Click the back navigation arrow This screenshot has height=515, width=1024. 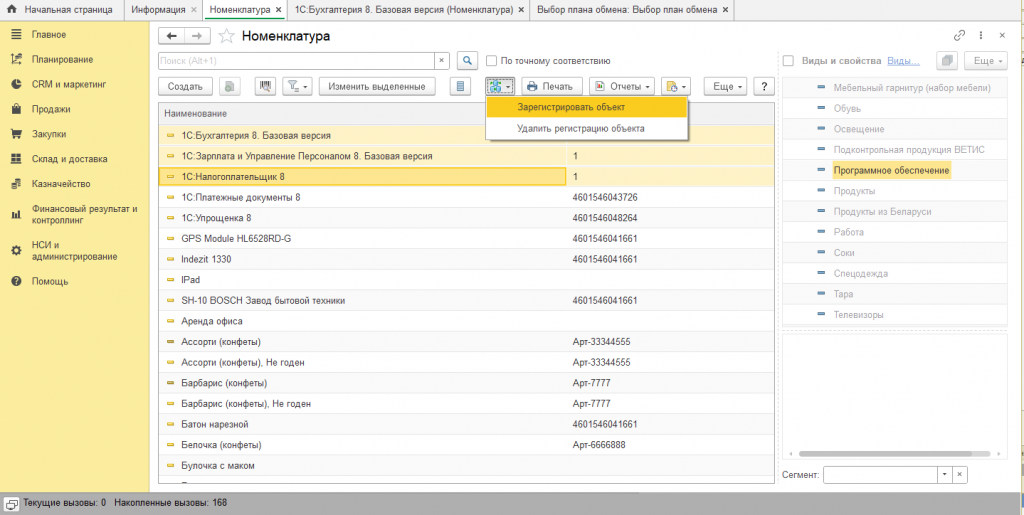[x=172, y=36]
